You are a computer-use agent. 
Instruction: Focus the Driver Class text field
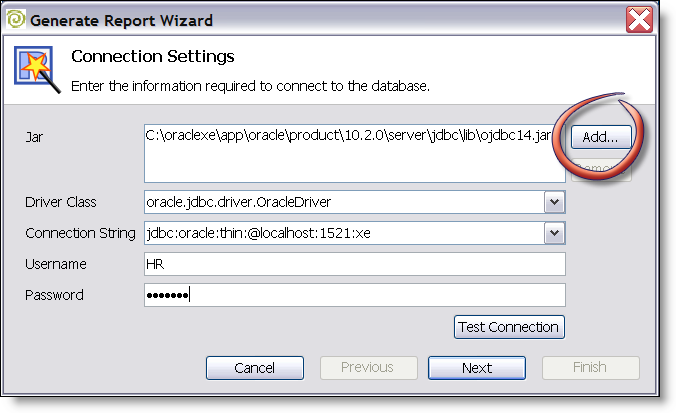[x=344, y=202]
